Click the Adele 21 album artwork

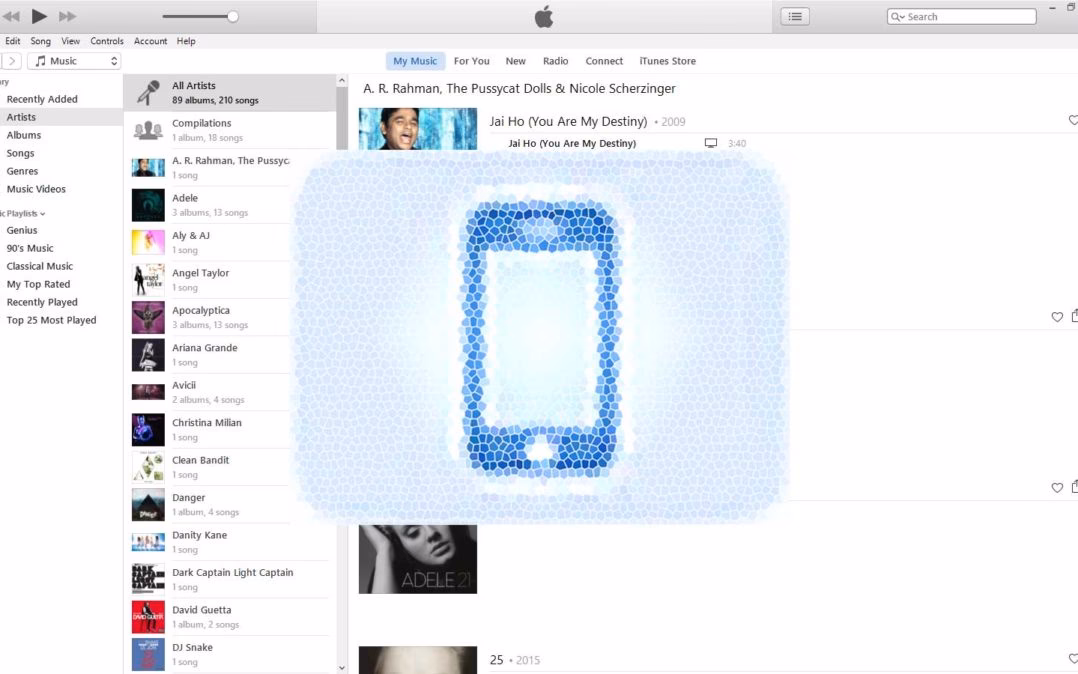(418, 560)
